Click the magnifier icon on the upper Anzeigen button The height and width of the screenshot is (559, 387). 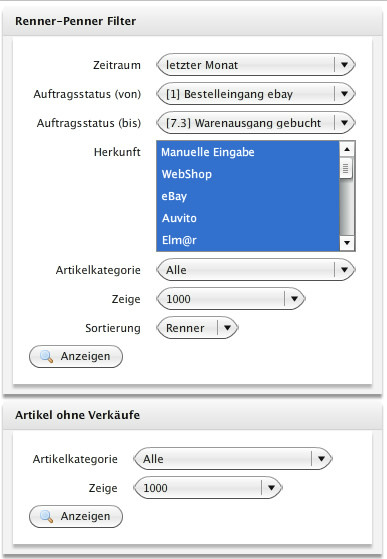[46, 356]
